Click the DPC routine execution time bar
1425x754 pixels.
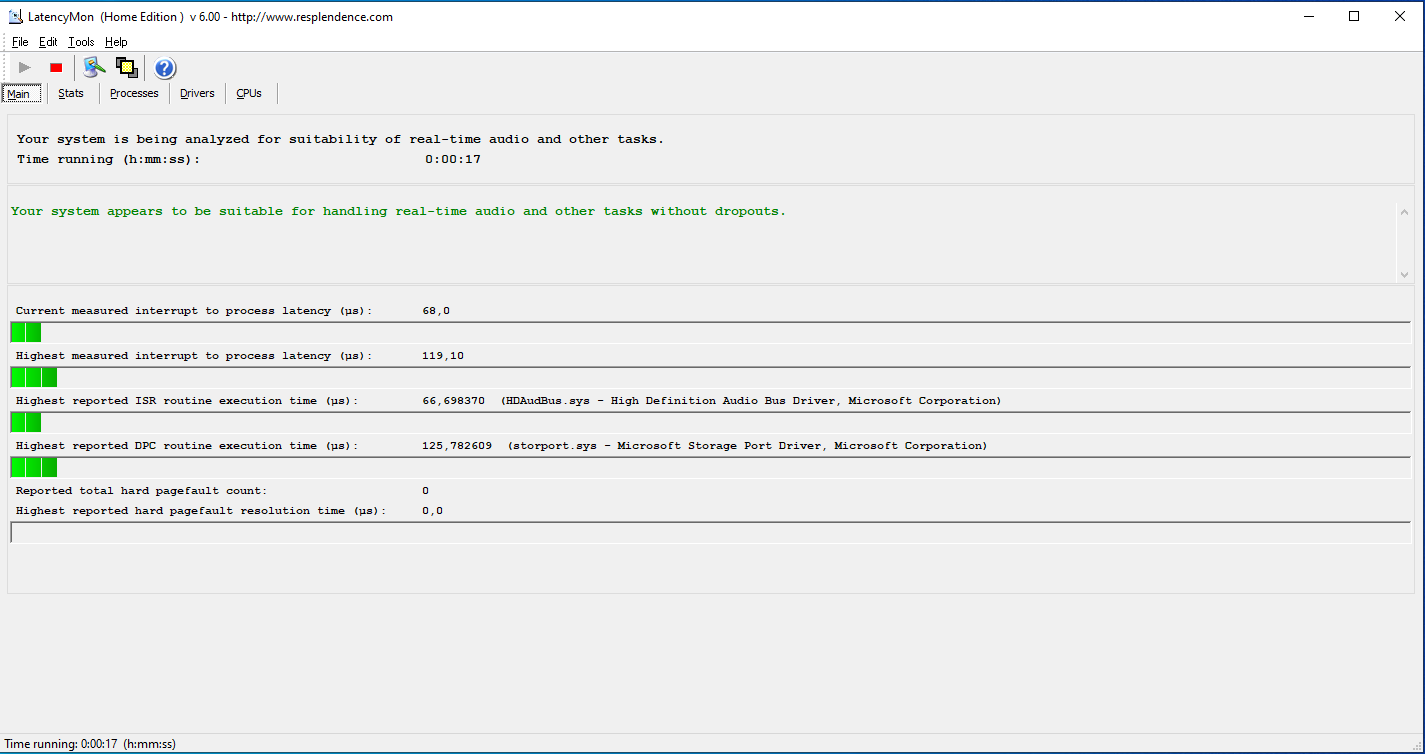tap(711, 467)
